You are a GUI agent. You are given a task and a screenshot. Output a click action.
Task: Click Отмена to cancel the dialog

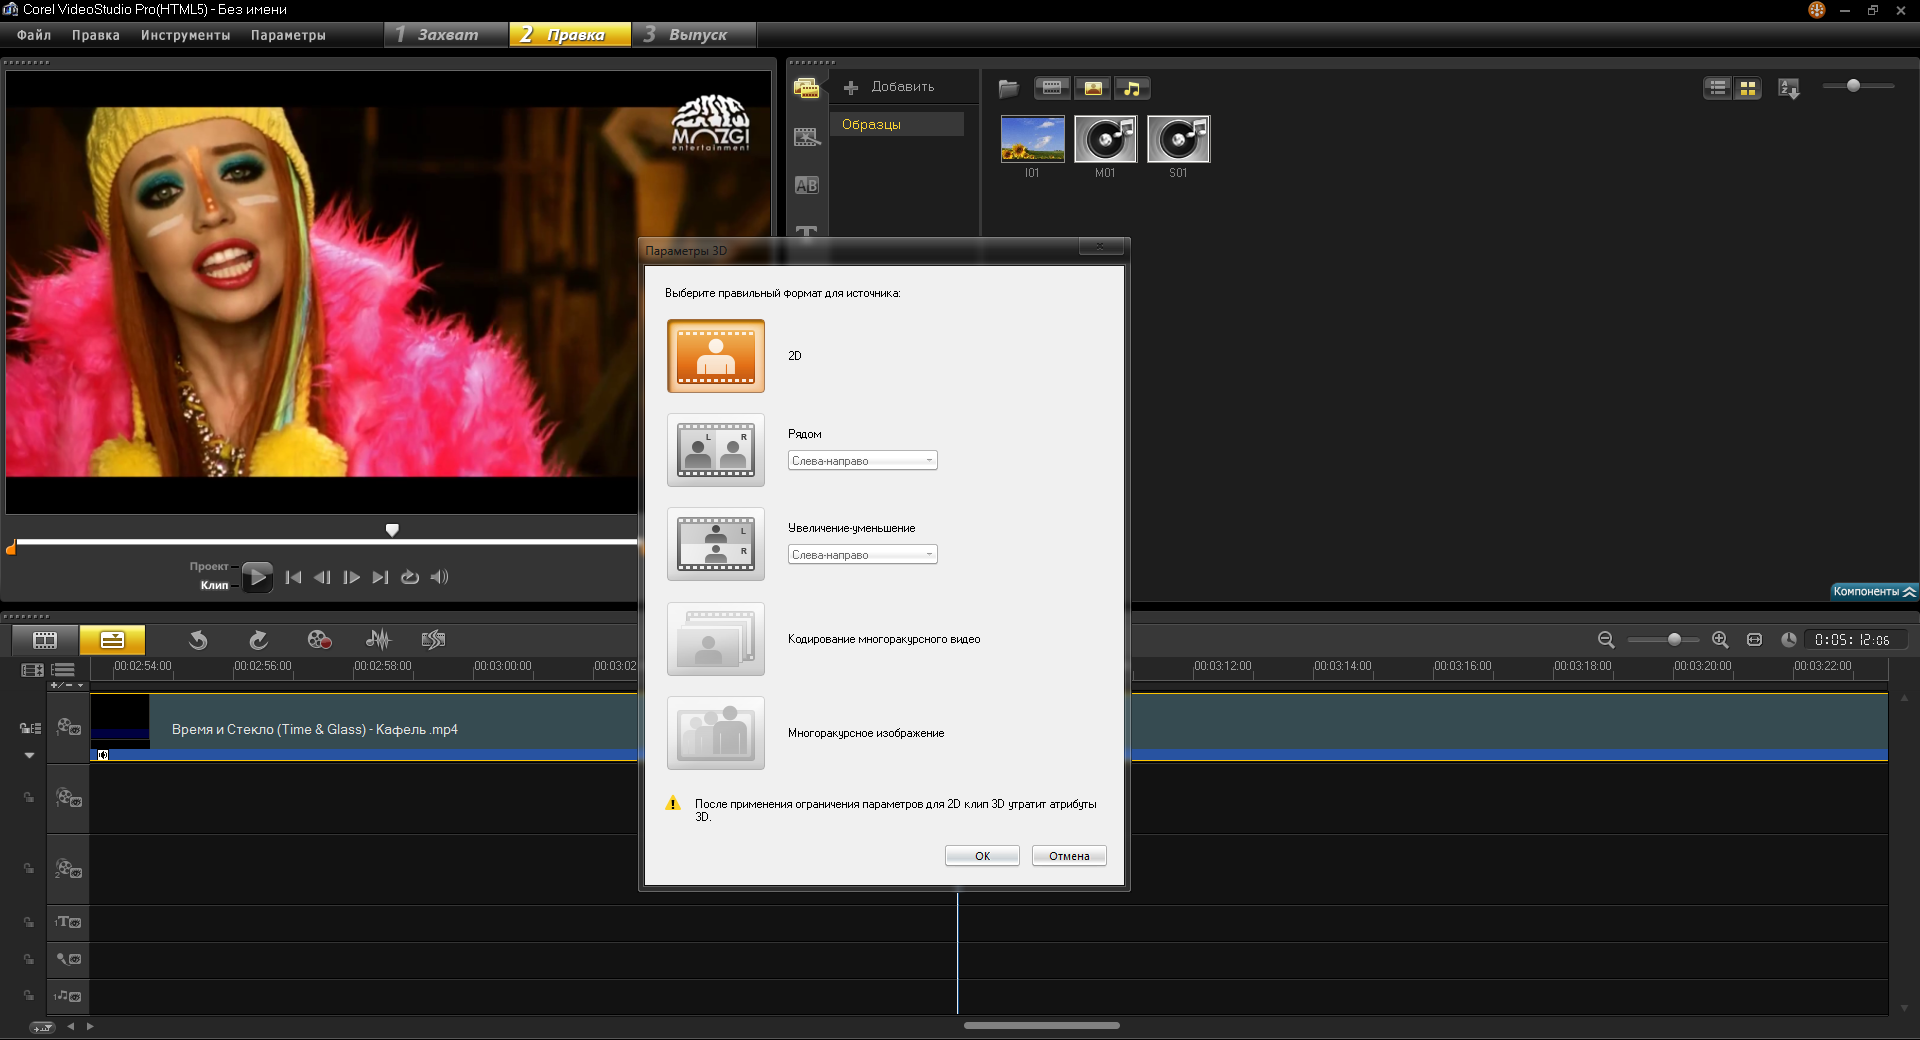1069,856
